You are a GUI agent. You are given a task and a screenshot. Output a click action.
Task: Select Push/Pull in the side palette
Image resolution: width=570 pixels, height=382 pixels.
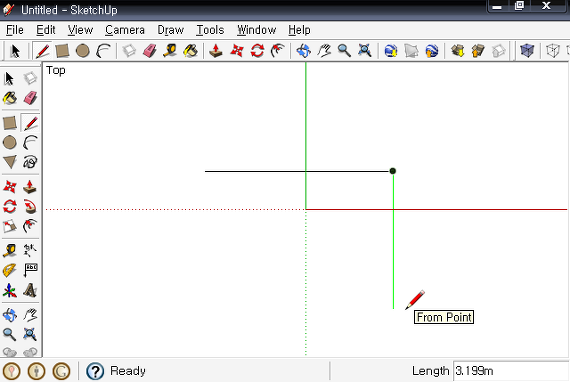coord(30,187)
